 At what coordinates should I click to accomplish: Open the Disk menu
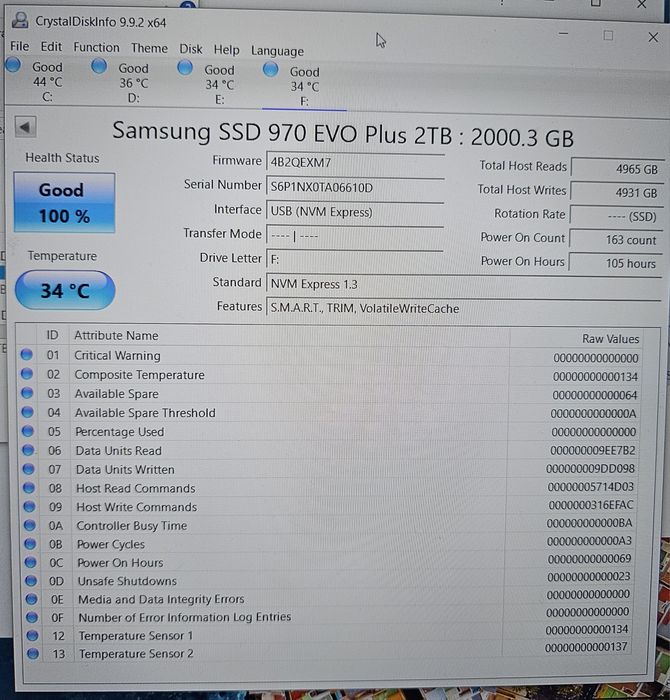point(191,49)
